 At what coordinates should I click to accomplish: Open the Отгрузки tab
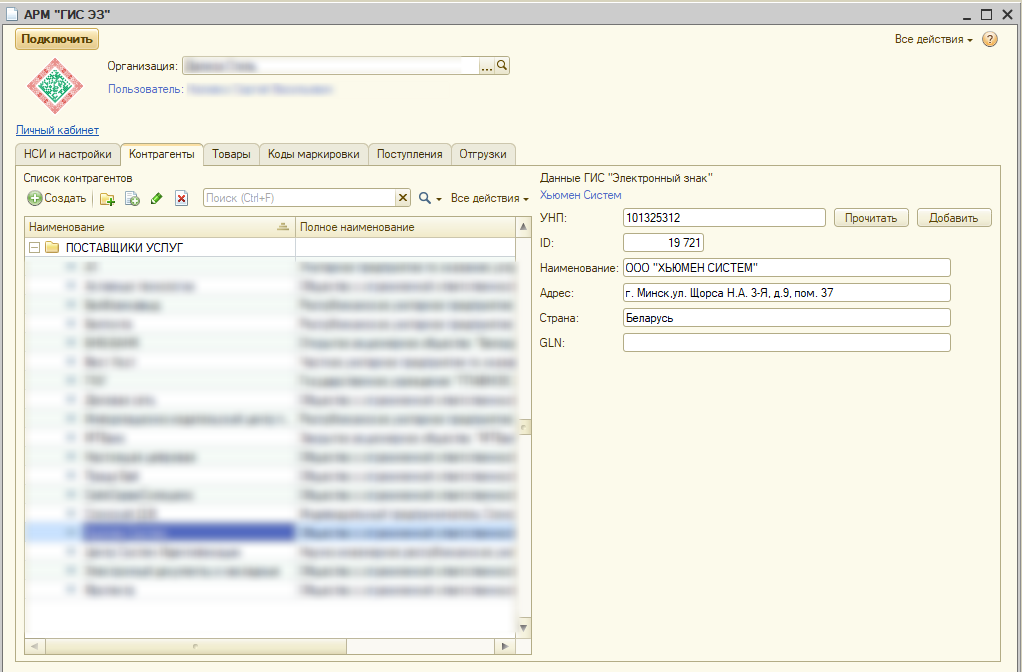(483, 154)
